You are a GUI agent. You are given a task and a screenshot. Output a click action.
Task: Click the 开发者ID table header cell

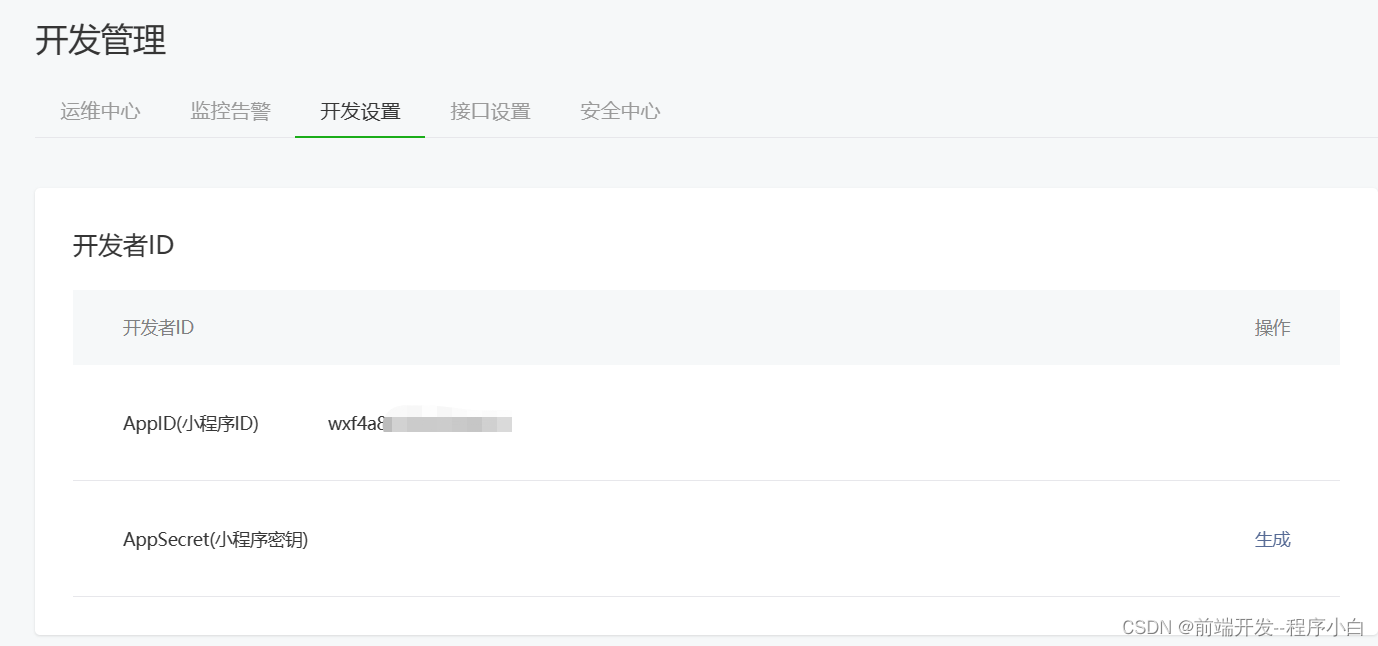point(157,327)
